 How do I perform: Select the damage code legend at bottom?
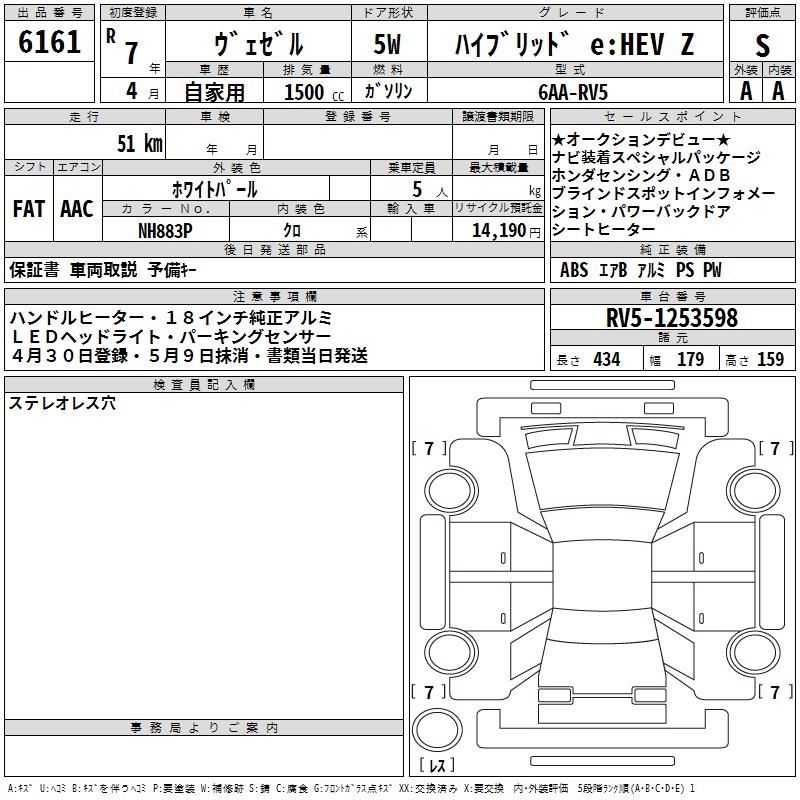point(351,789)
